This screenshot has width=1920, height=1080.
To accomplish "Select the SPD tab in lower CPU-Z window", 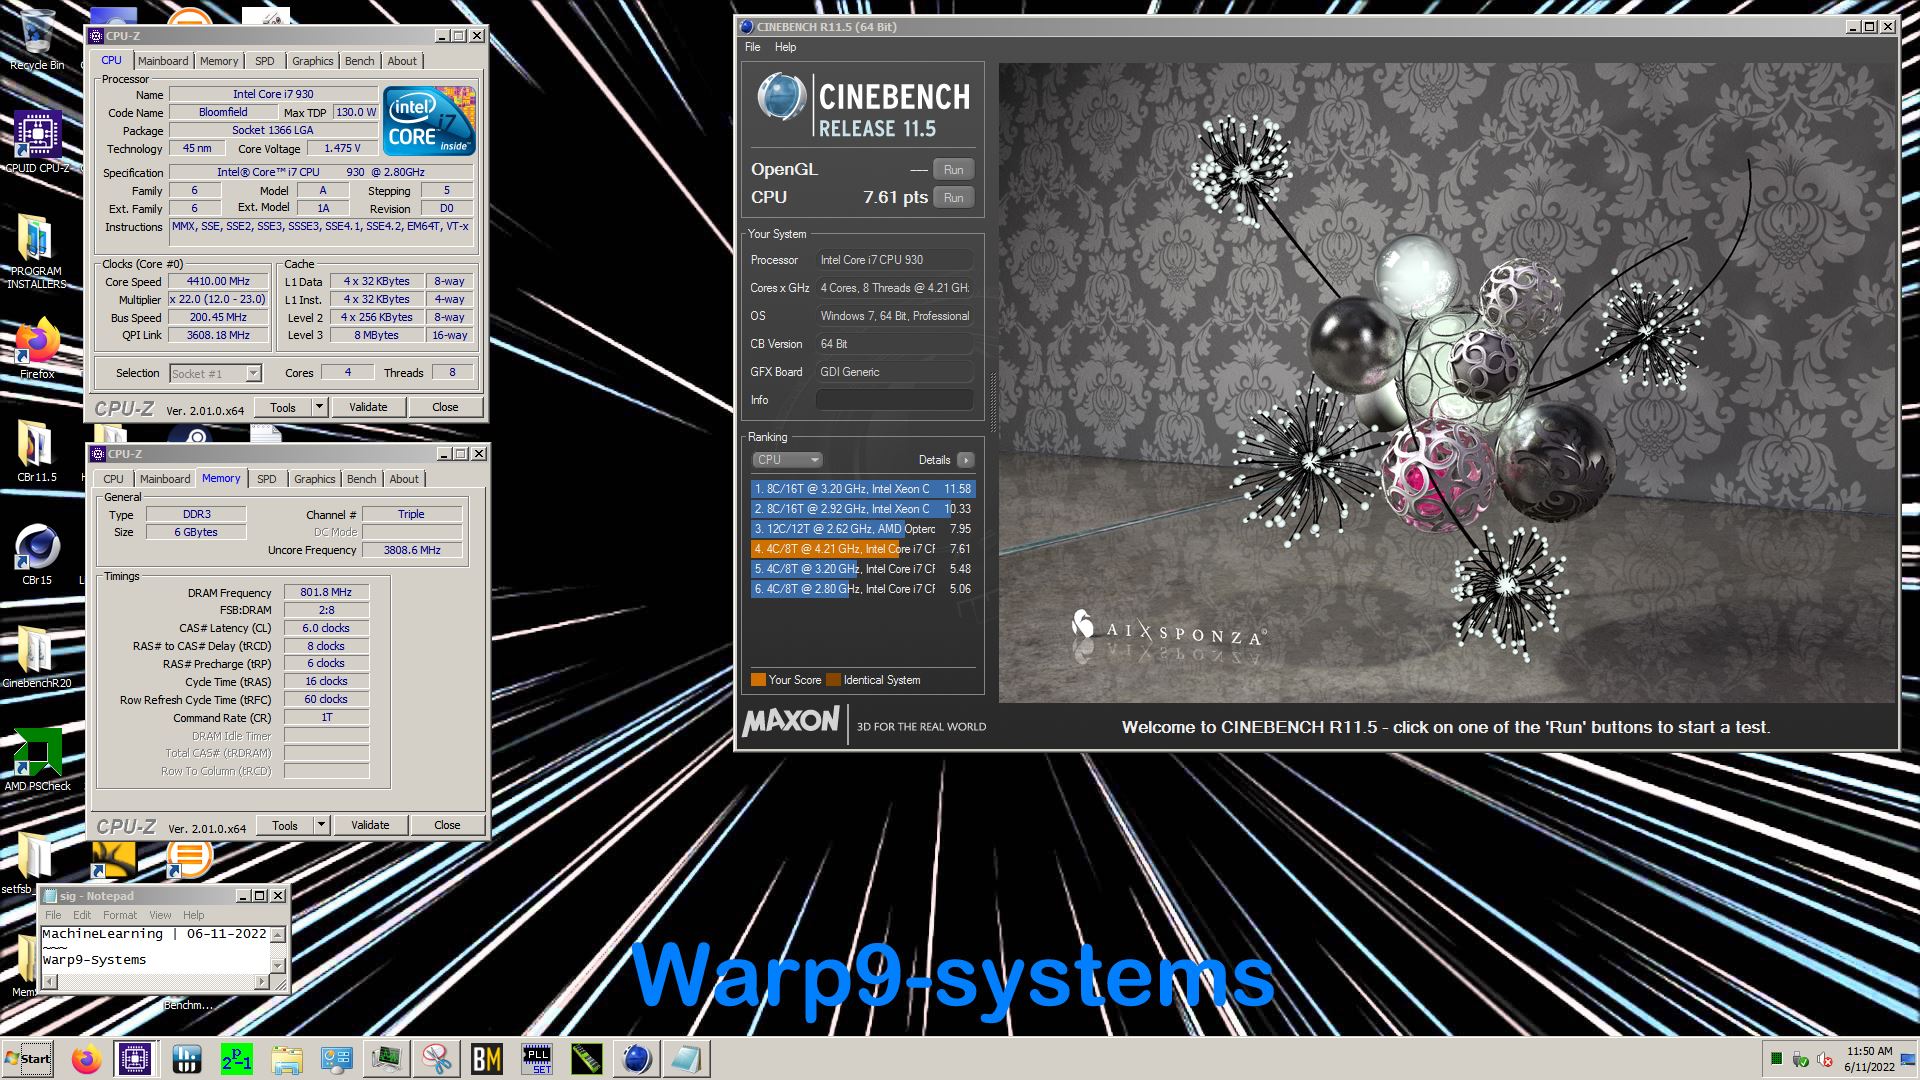I will 267,479.
